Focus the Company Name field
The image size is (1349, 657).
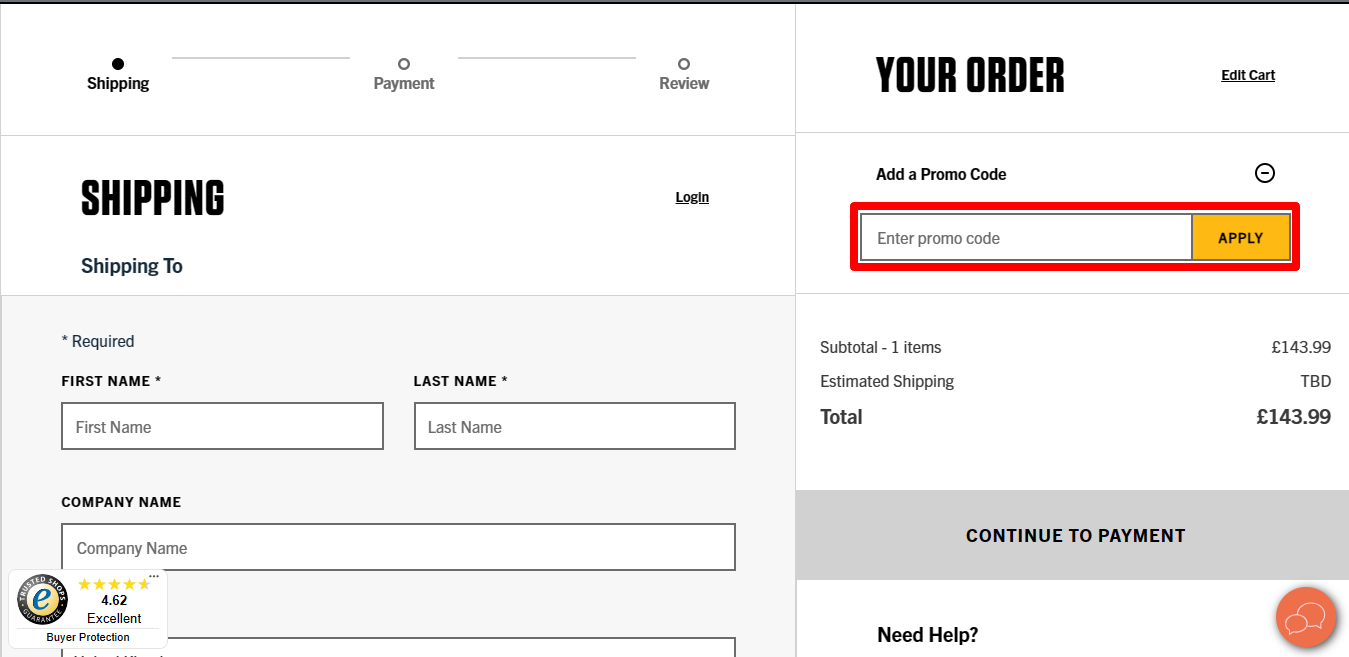[x=398, y=548]
